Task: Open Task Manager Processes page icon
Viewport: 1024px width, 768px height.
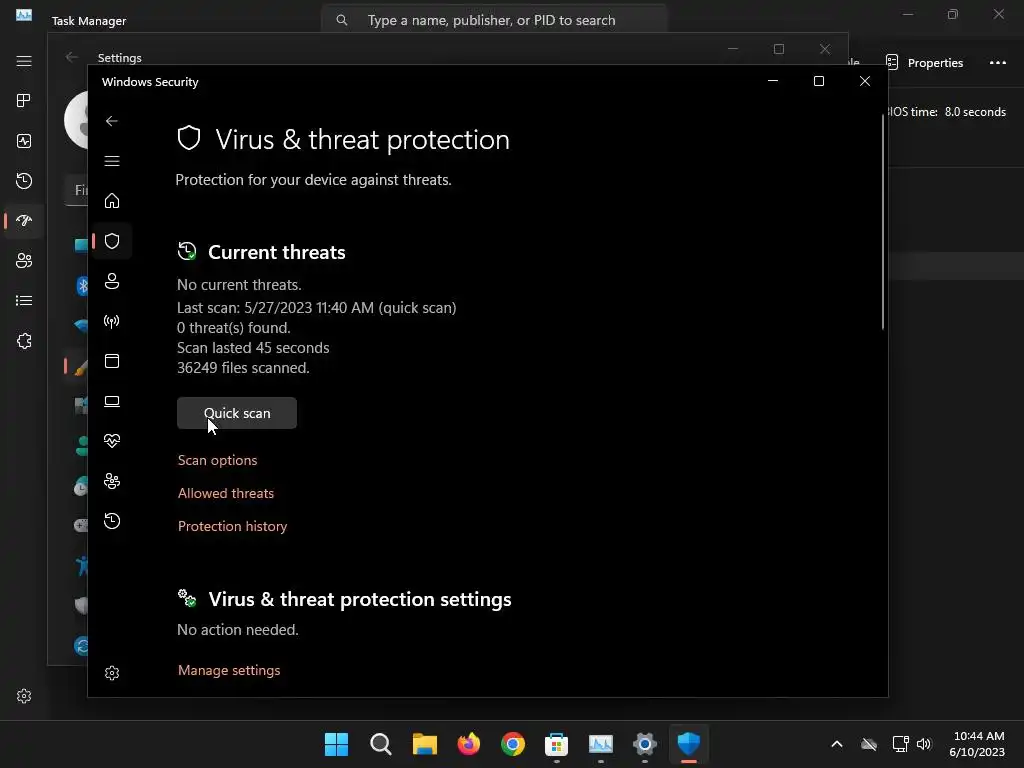Action: [x=24, y=101]
